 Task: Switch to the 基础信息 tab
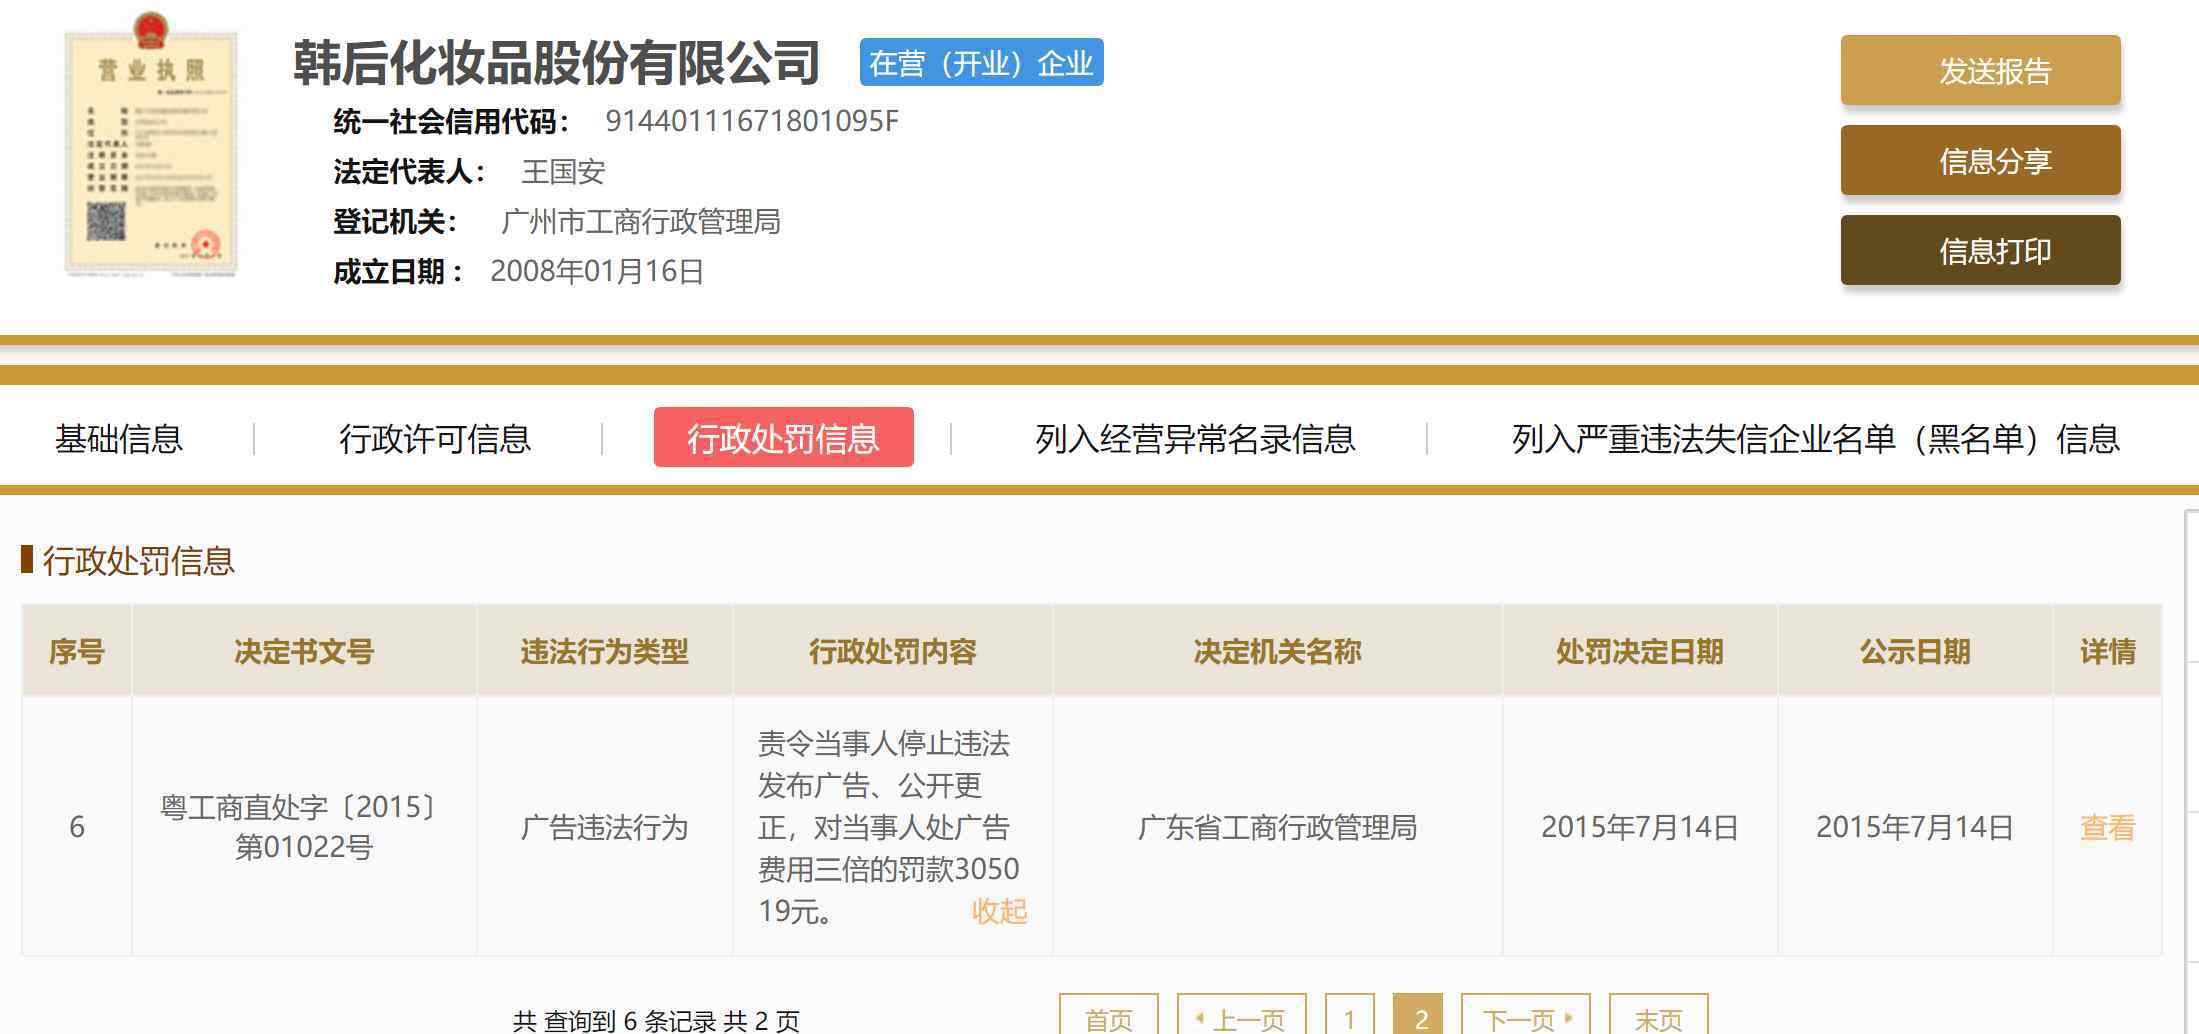pos(119,438)
